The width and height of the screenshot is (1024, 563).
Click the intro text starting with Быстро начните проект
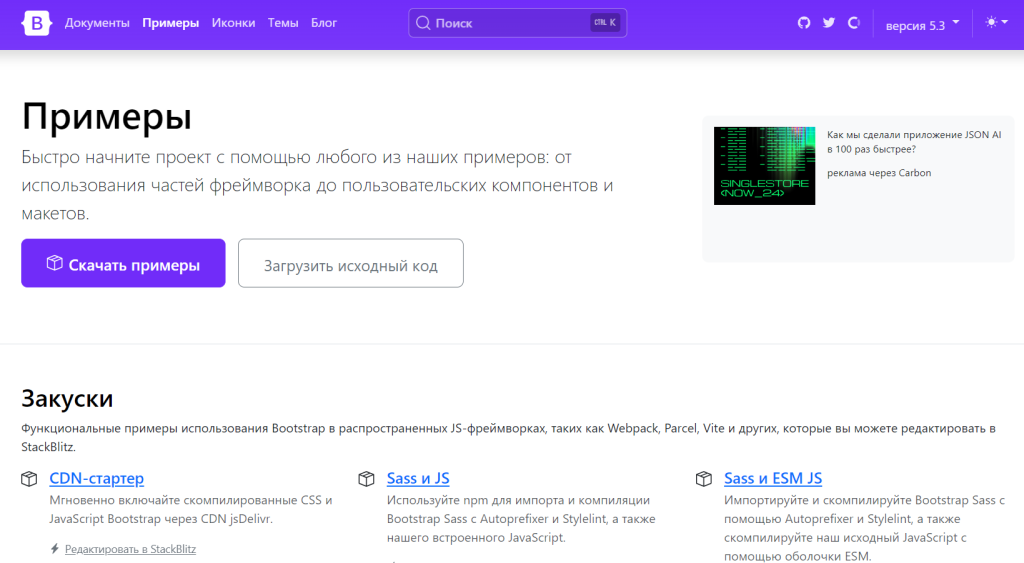317,185
